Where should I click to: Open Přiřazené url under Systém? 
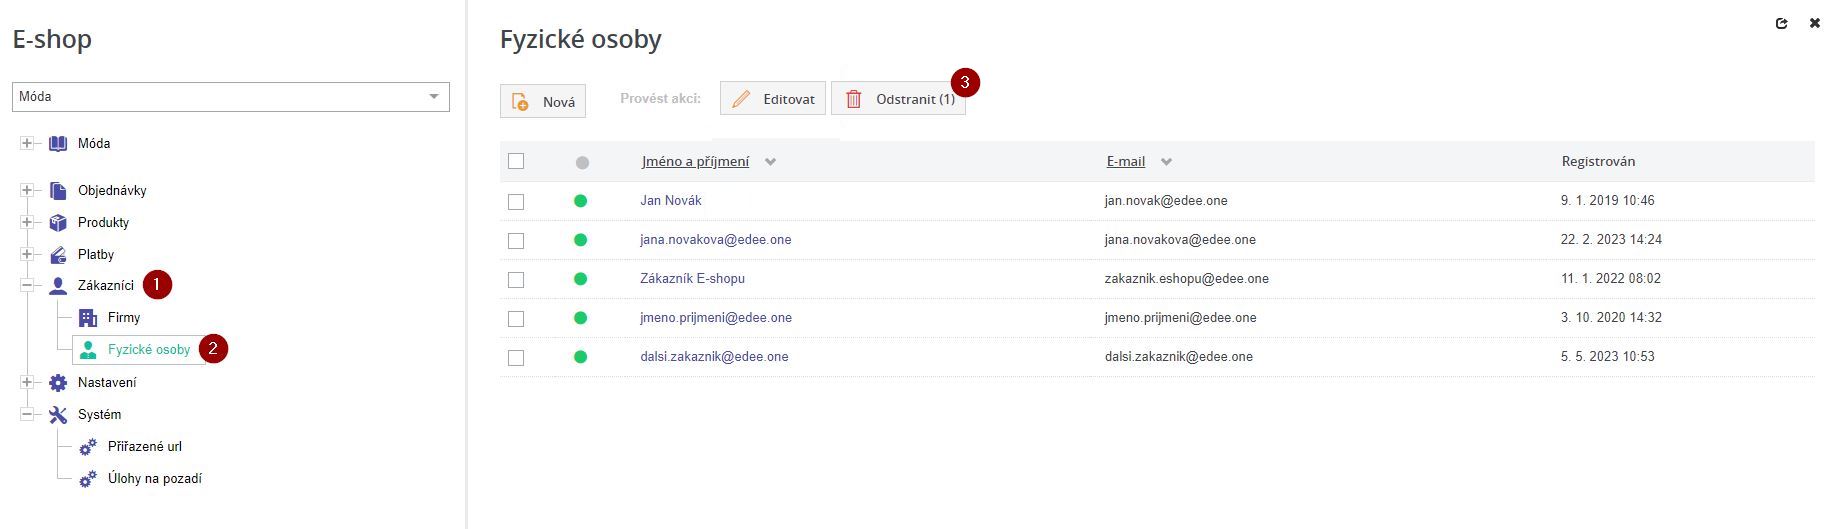click(x=144, y=446)
